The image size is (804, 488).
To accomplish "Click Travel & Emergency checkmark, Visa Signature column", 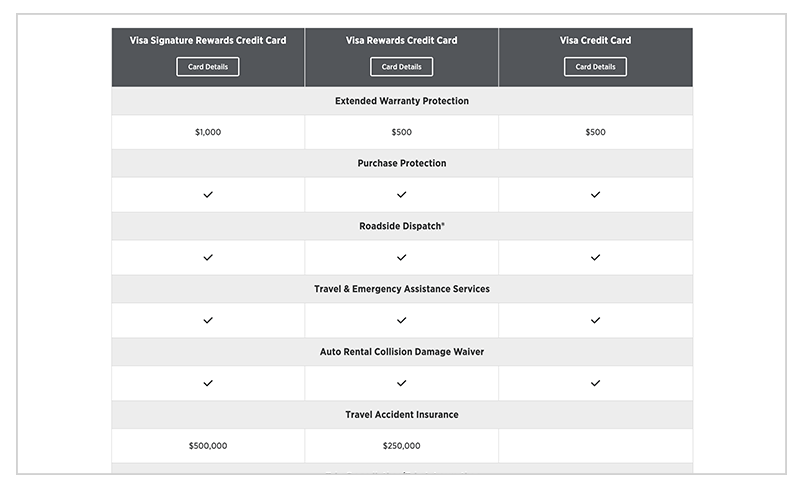I will coord(208,320).
